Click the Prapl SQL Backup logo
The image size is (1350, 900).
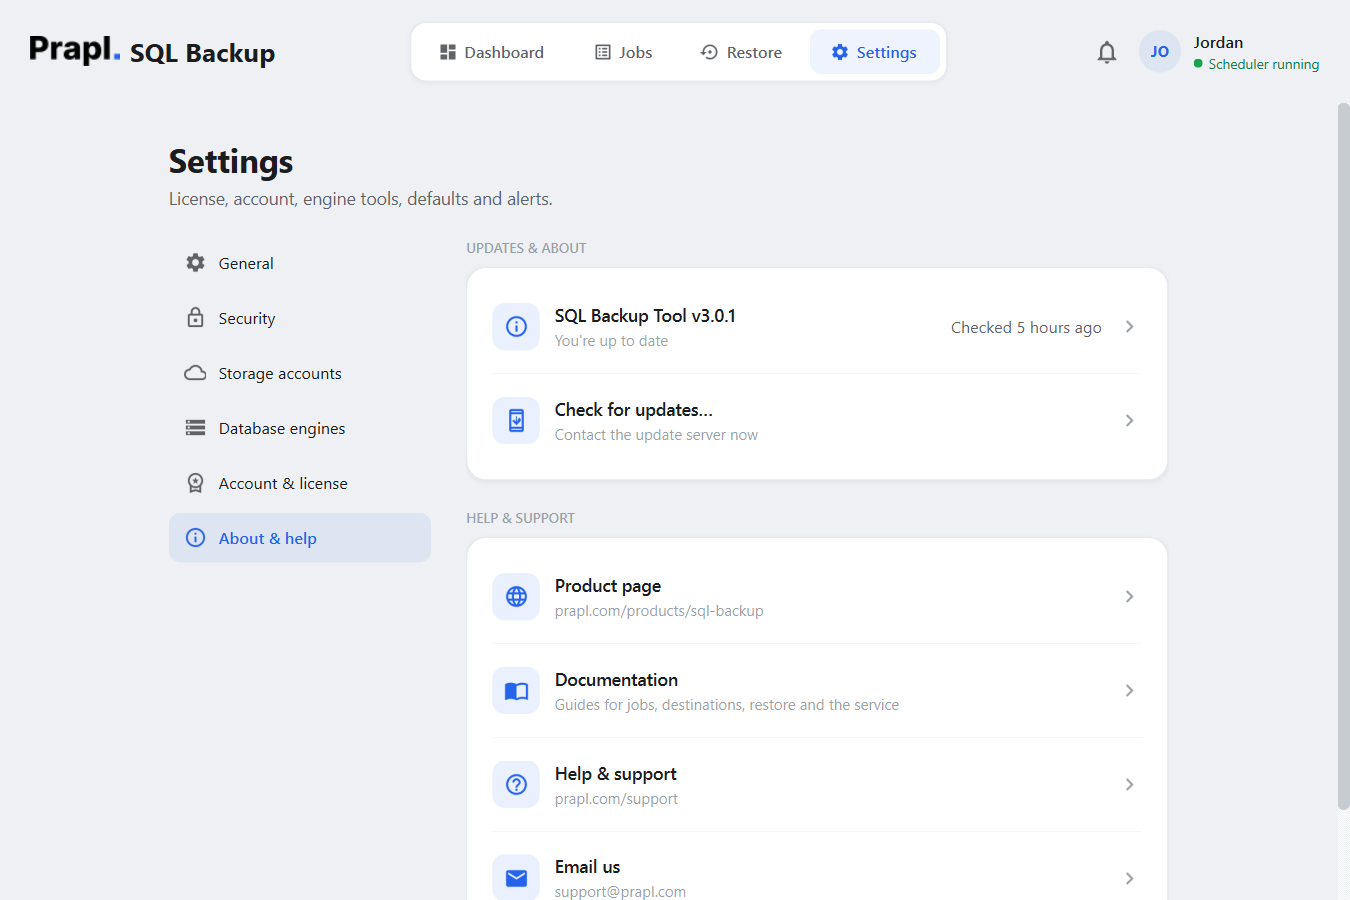[x=152, y=51]
